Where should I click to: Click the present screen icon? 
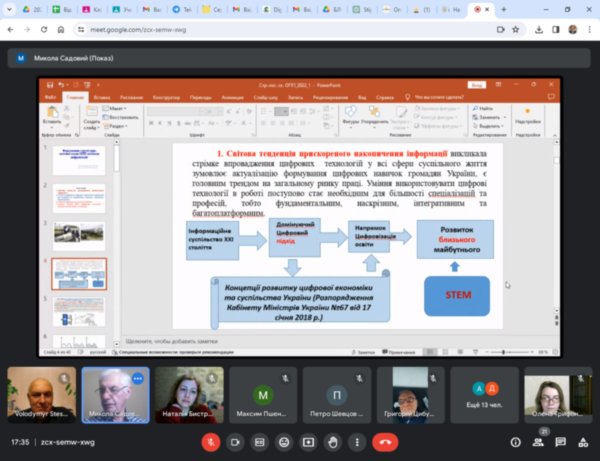(309, 441)
